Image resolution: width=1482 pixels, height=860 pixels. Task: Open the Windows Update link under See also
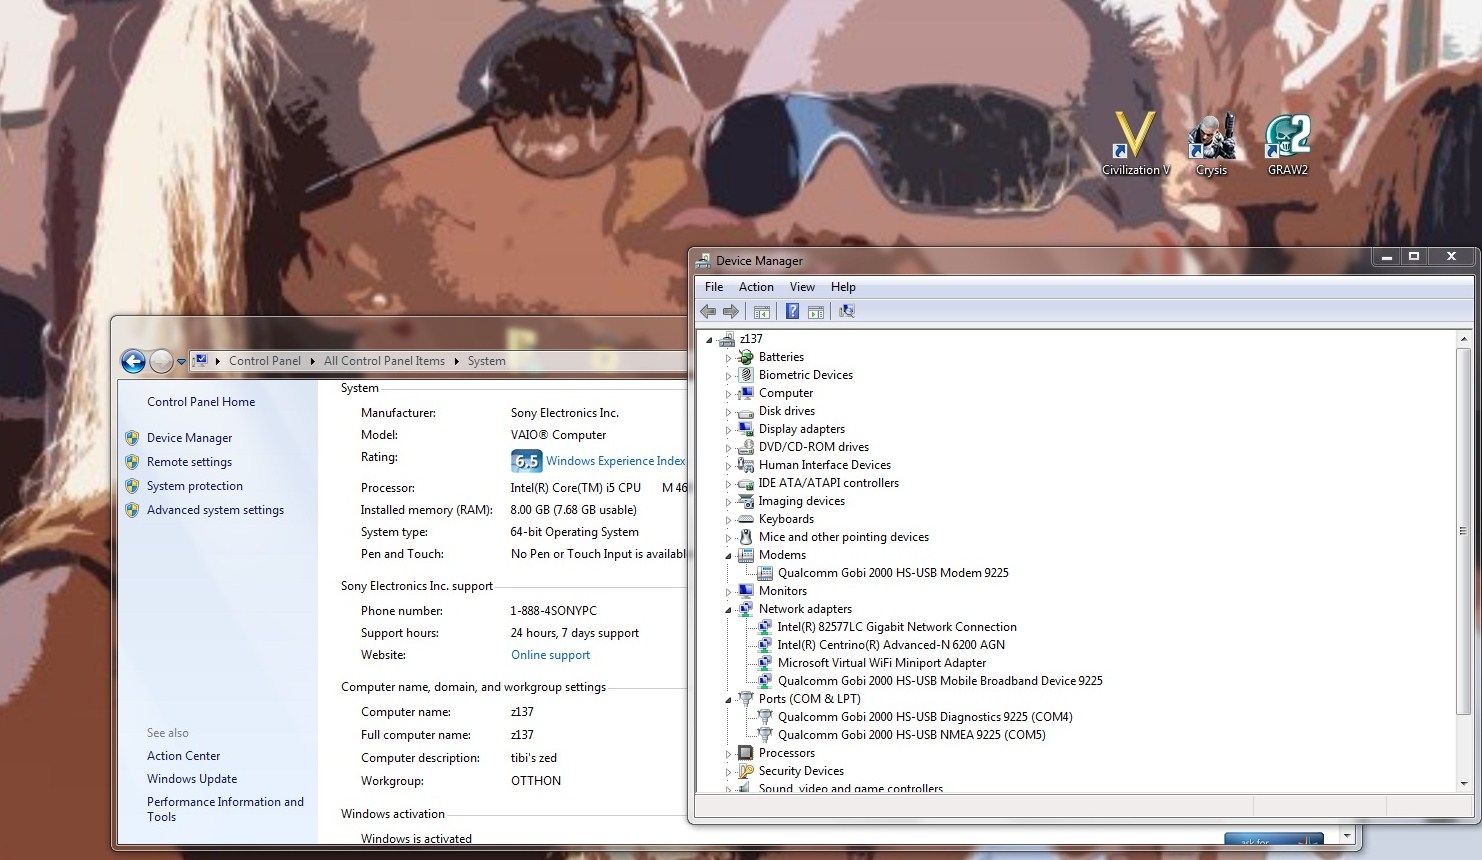click(192, 779)
